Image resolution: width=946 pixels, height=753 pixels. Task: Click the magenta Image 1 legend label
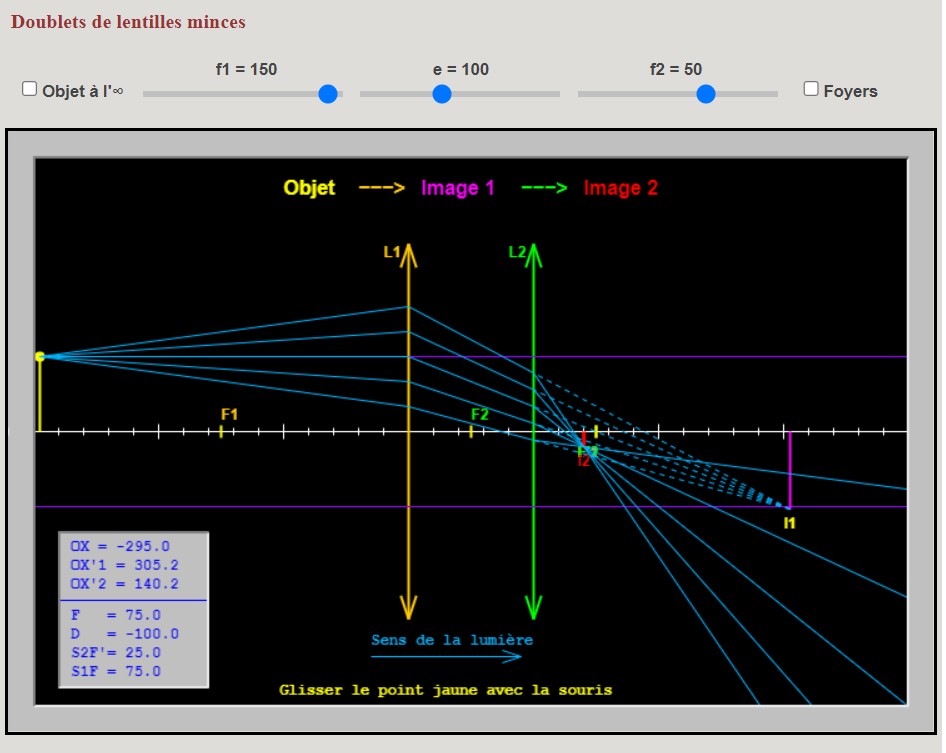pos(457,188)
